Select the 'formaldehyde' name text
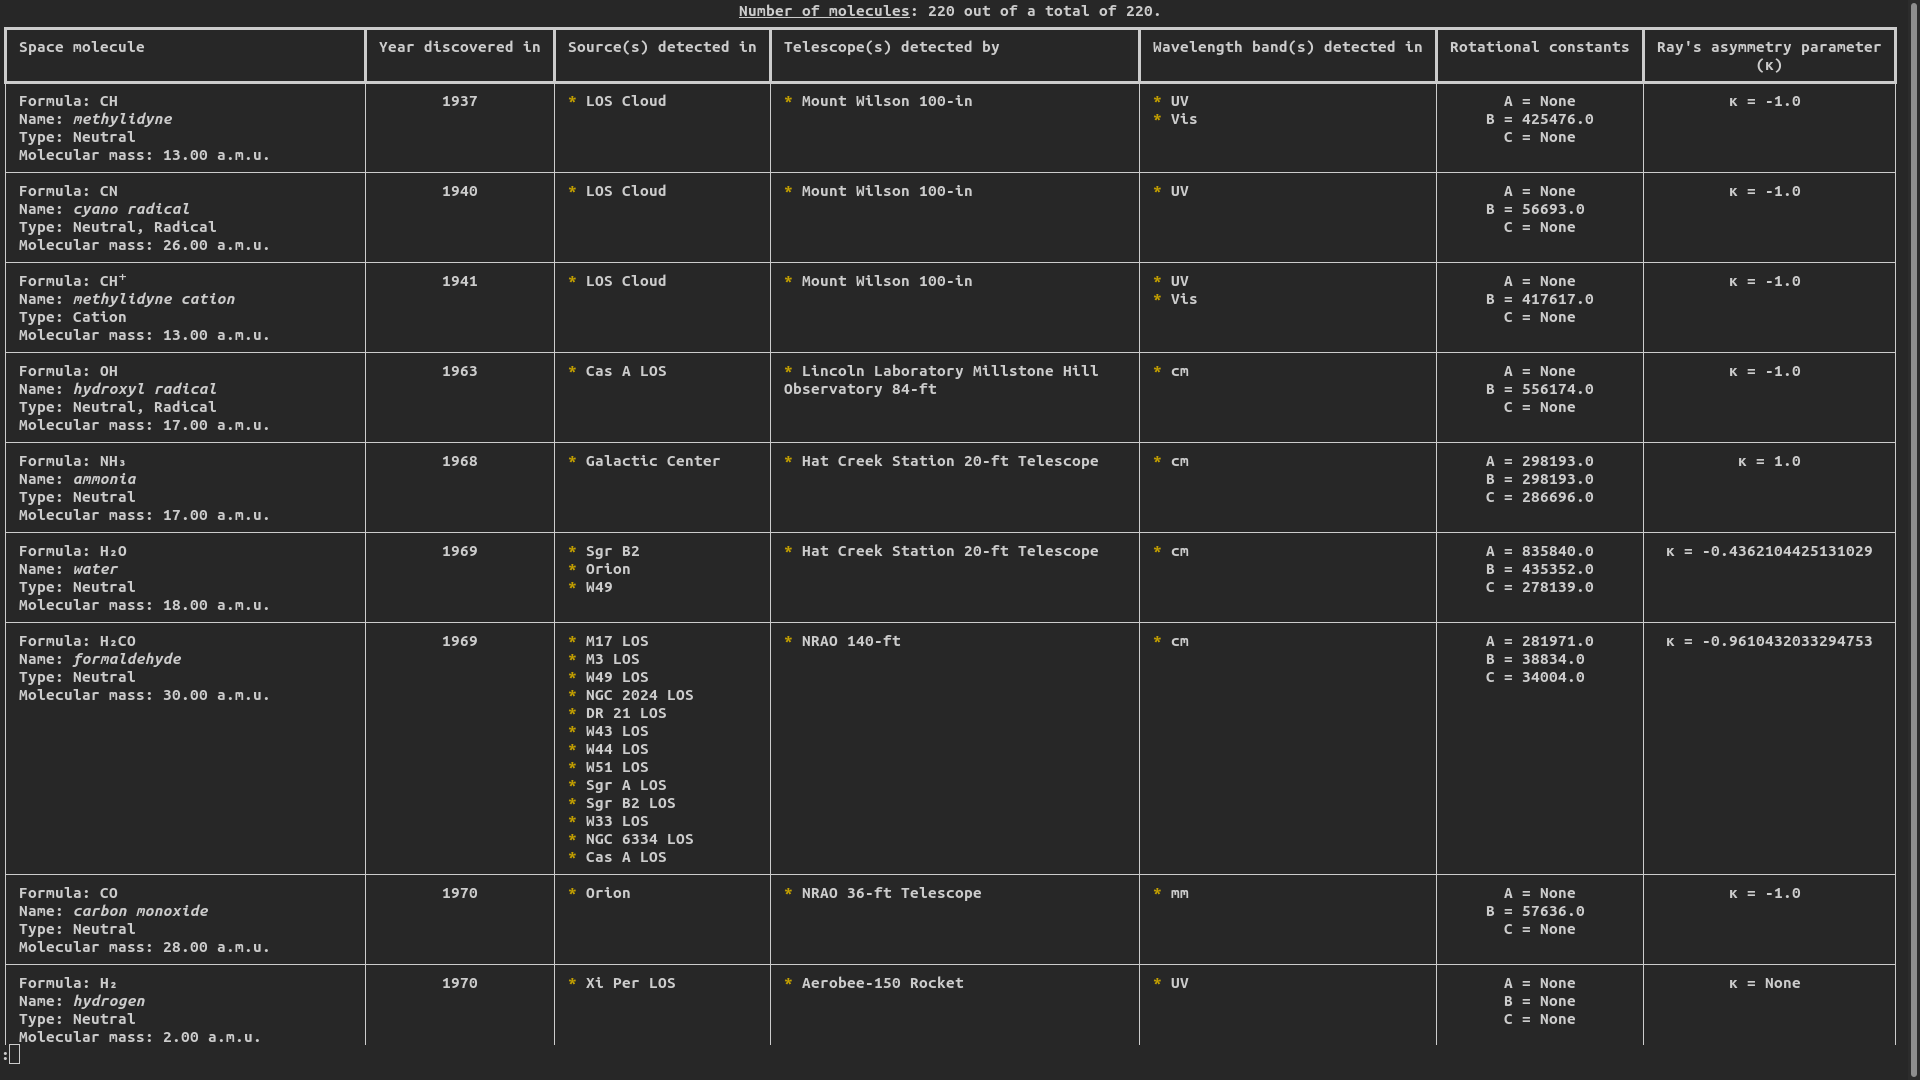Viewport: 1920px width, 1080px height. tap(127, 659)
